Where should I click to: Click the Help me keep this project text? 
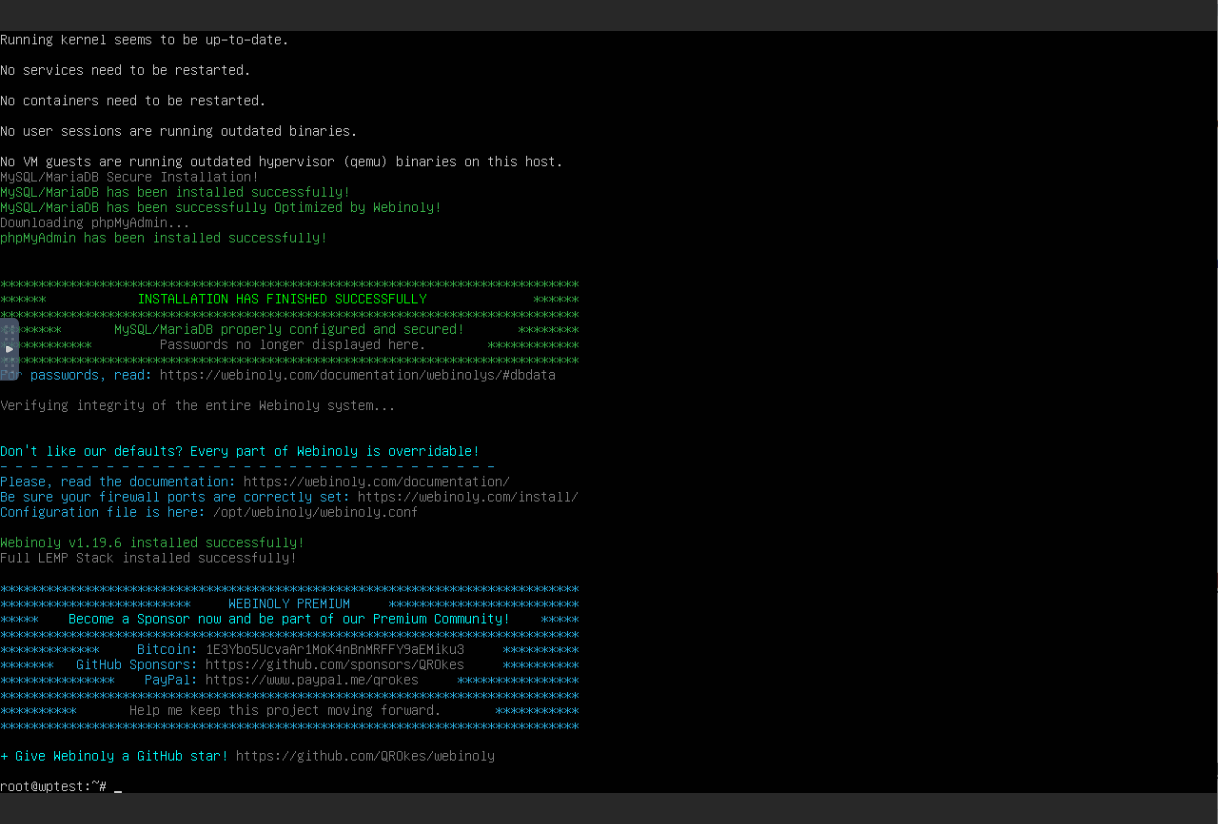tap(284, 710)
